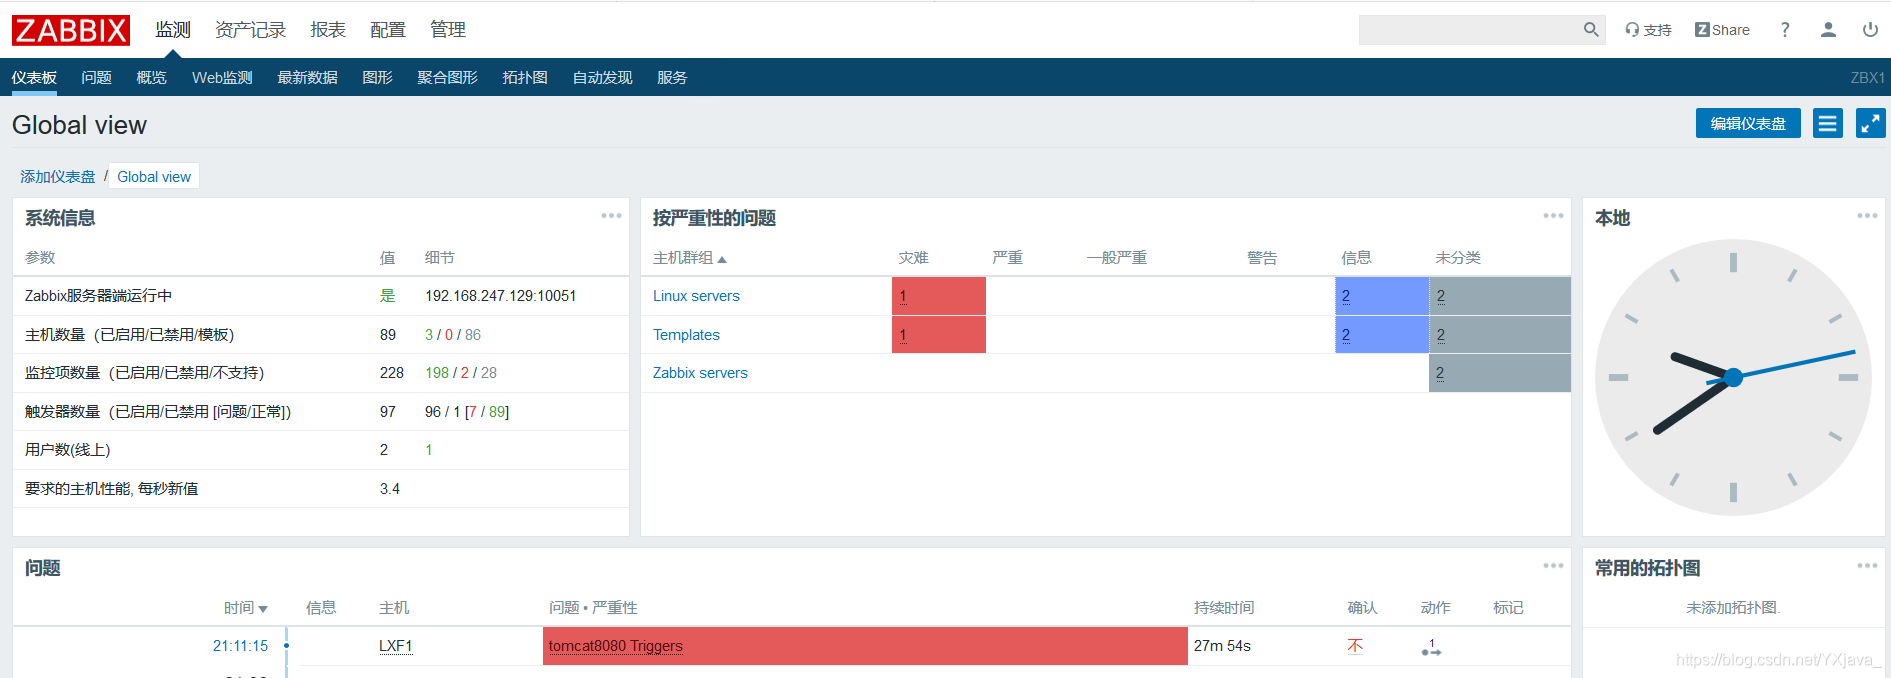Image resolution: width=1891 pixels, height=678 pixels.
Task: Click Templates disaster count red cell
Action: click(x=939, y=335)
